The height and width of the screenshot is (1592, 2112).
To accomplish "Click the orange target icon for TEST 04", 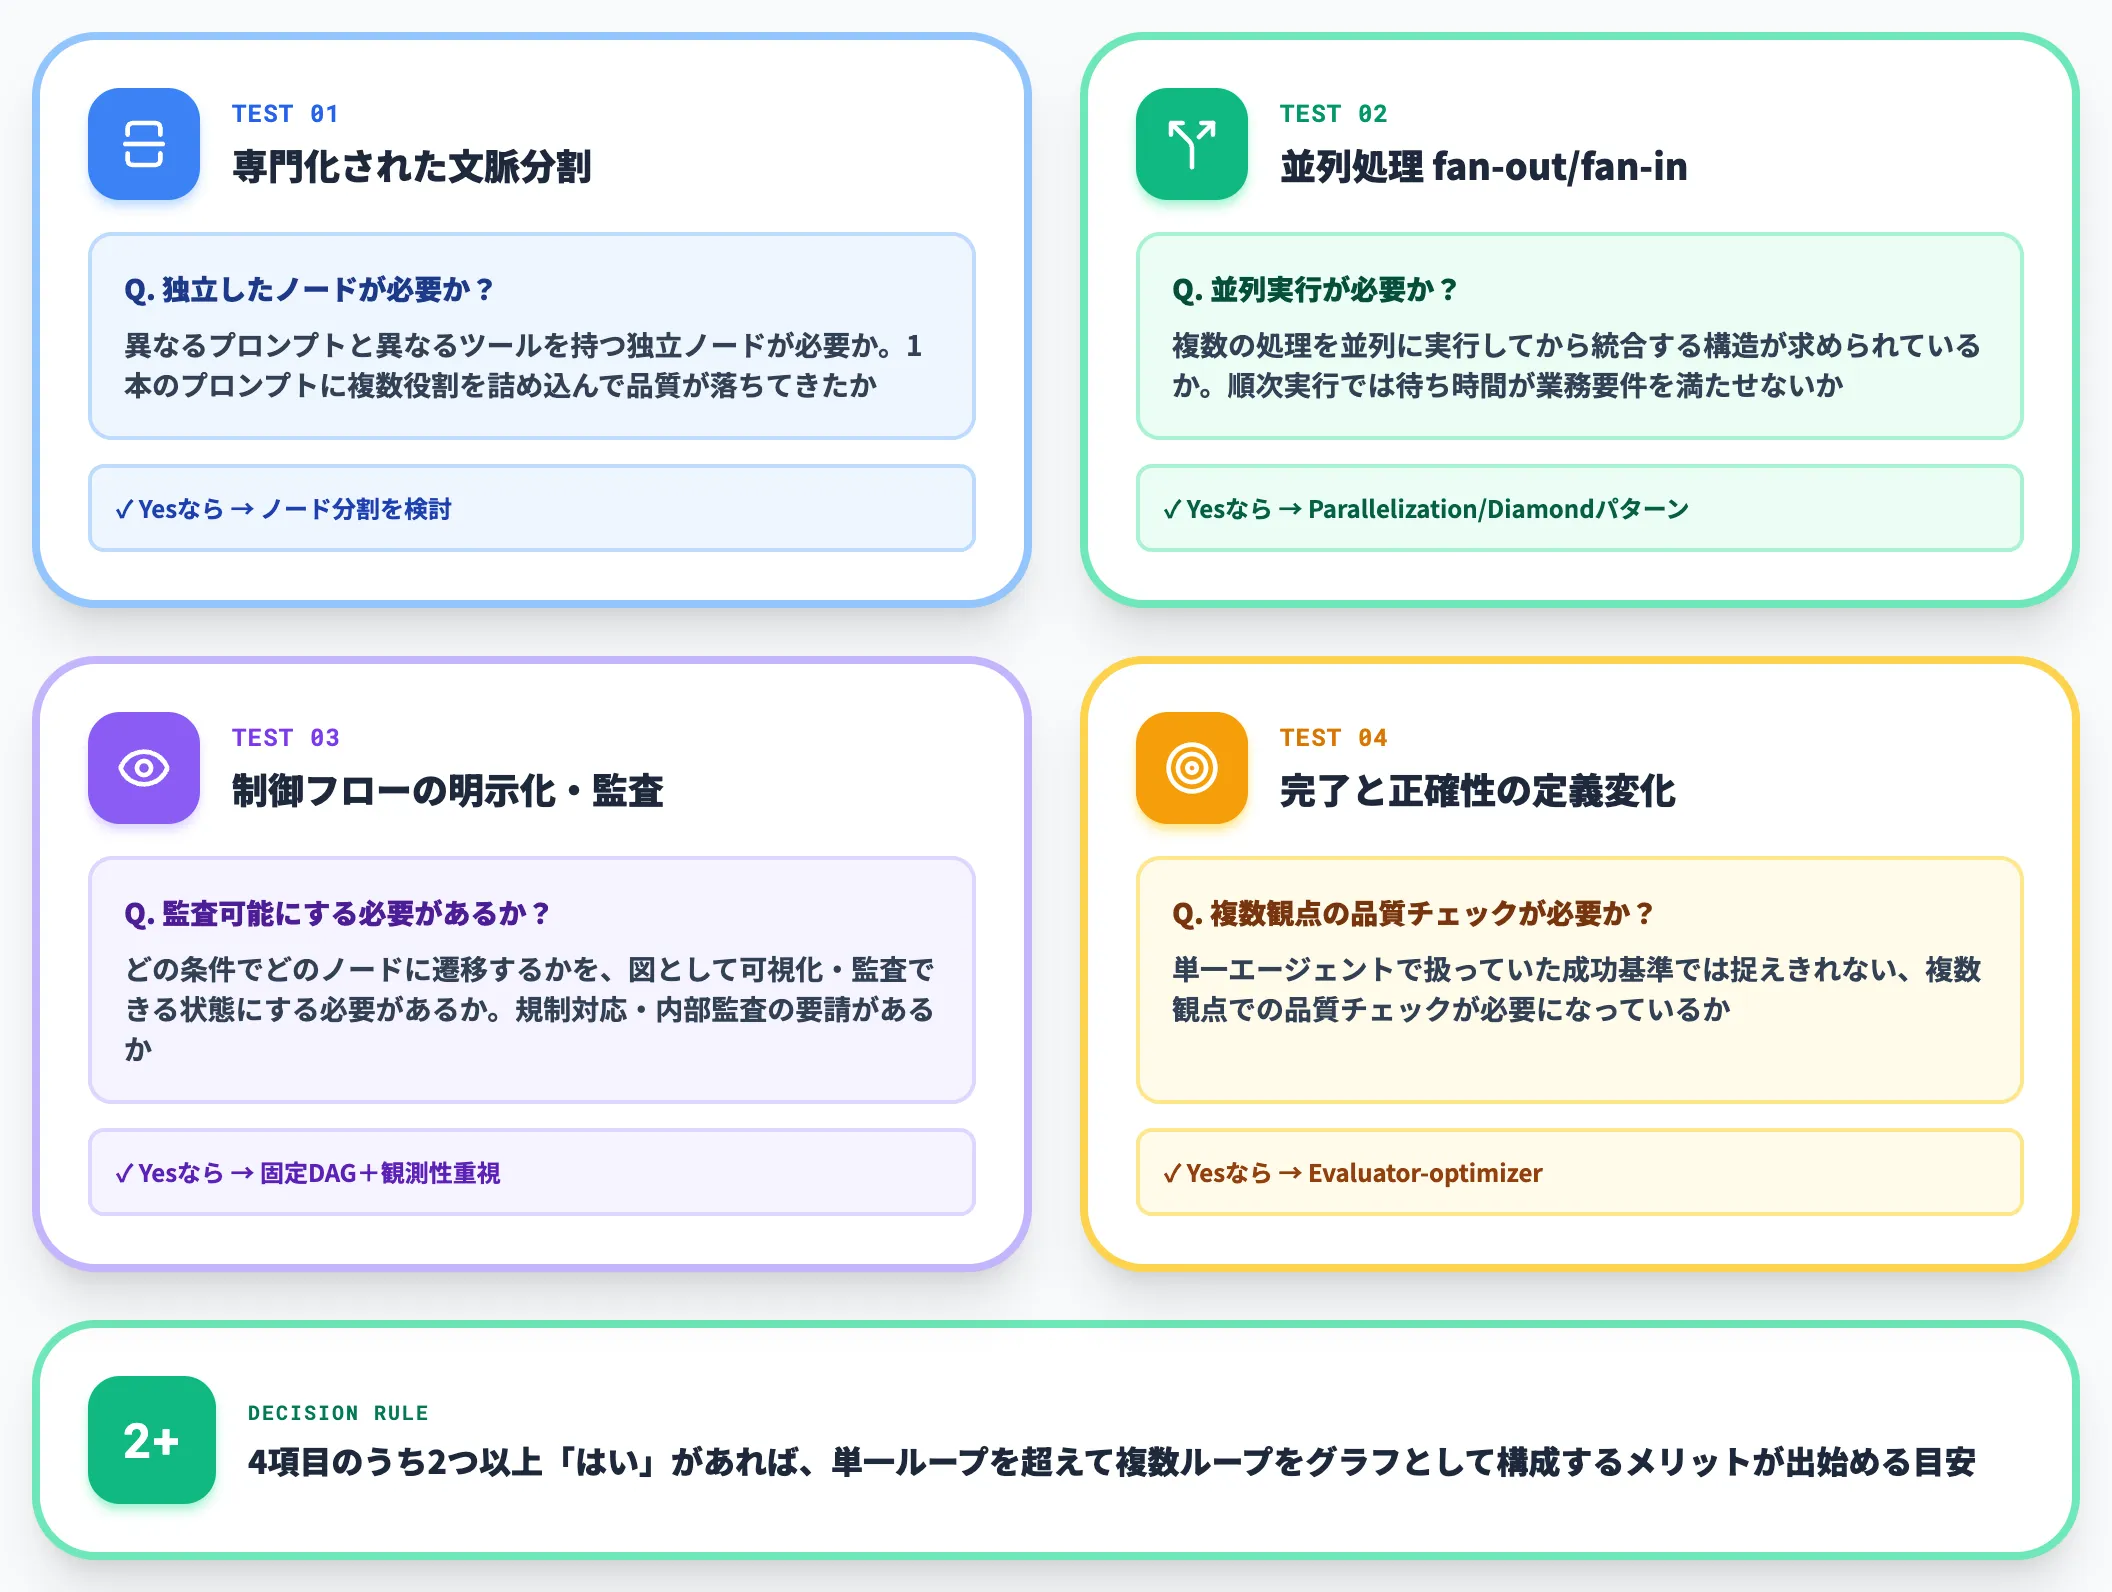I will tap(1192, 768).
